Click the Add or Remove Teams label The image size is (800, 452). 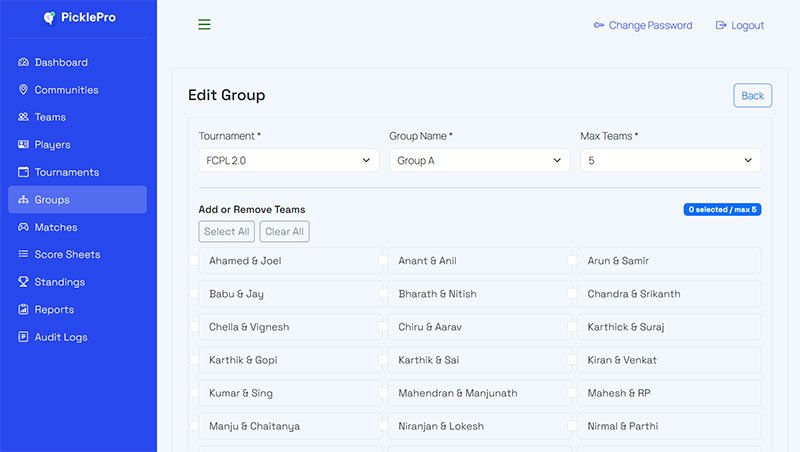pos(252,209)
